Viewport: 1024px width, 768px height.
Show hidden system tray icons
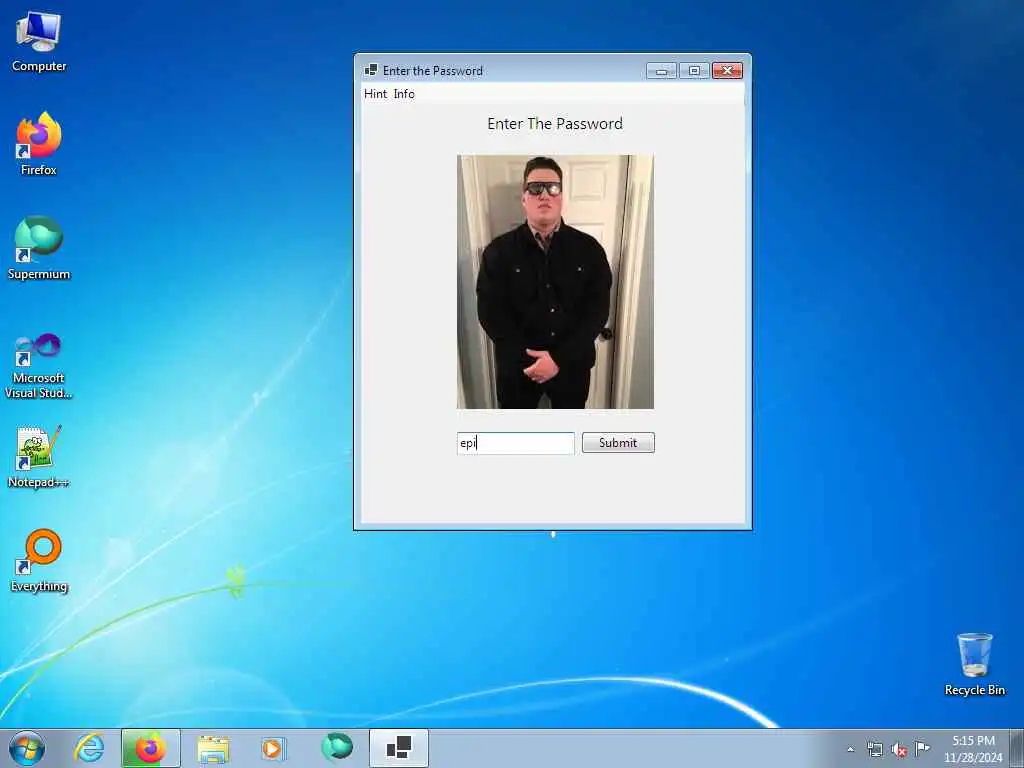850,750
